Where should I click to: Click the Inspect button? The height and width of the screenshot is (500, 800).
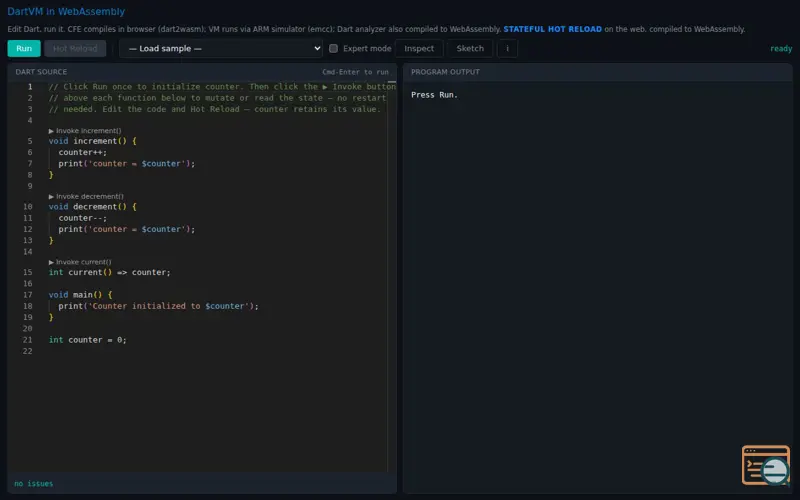(x=419, y=48)
